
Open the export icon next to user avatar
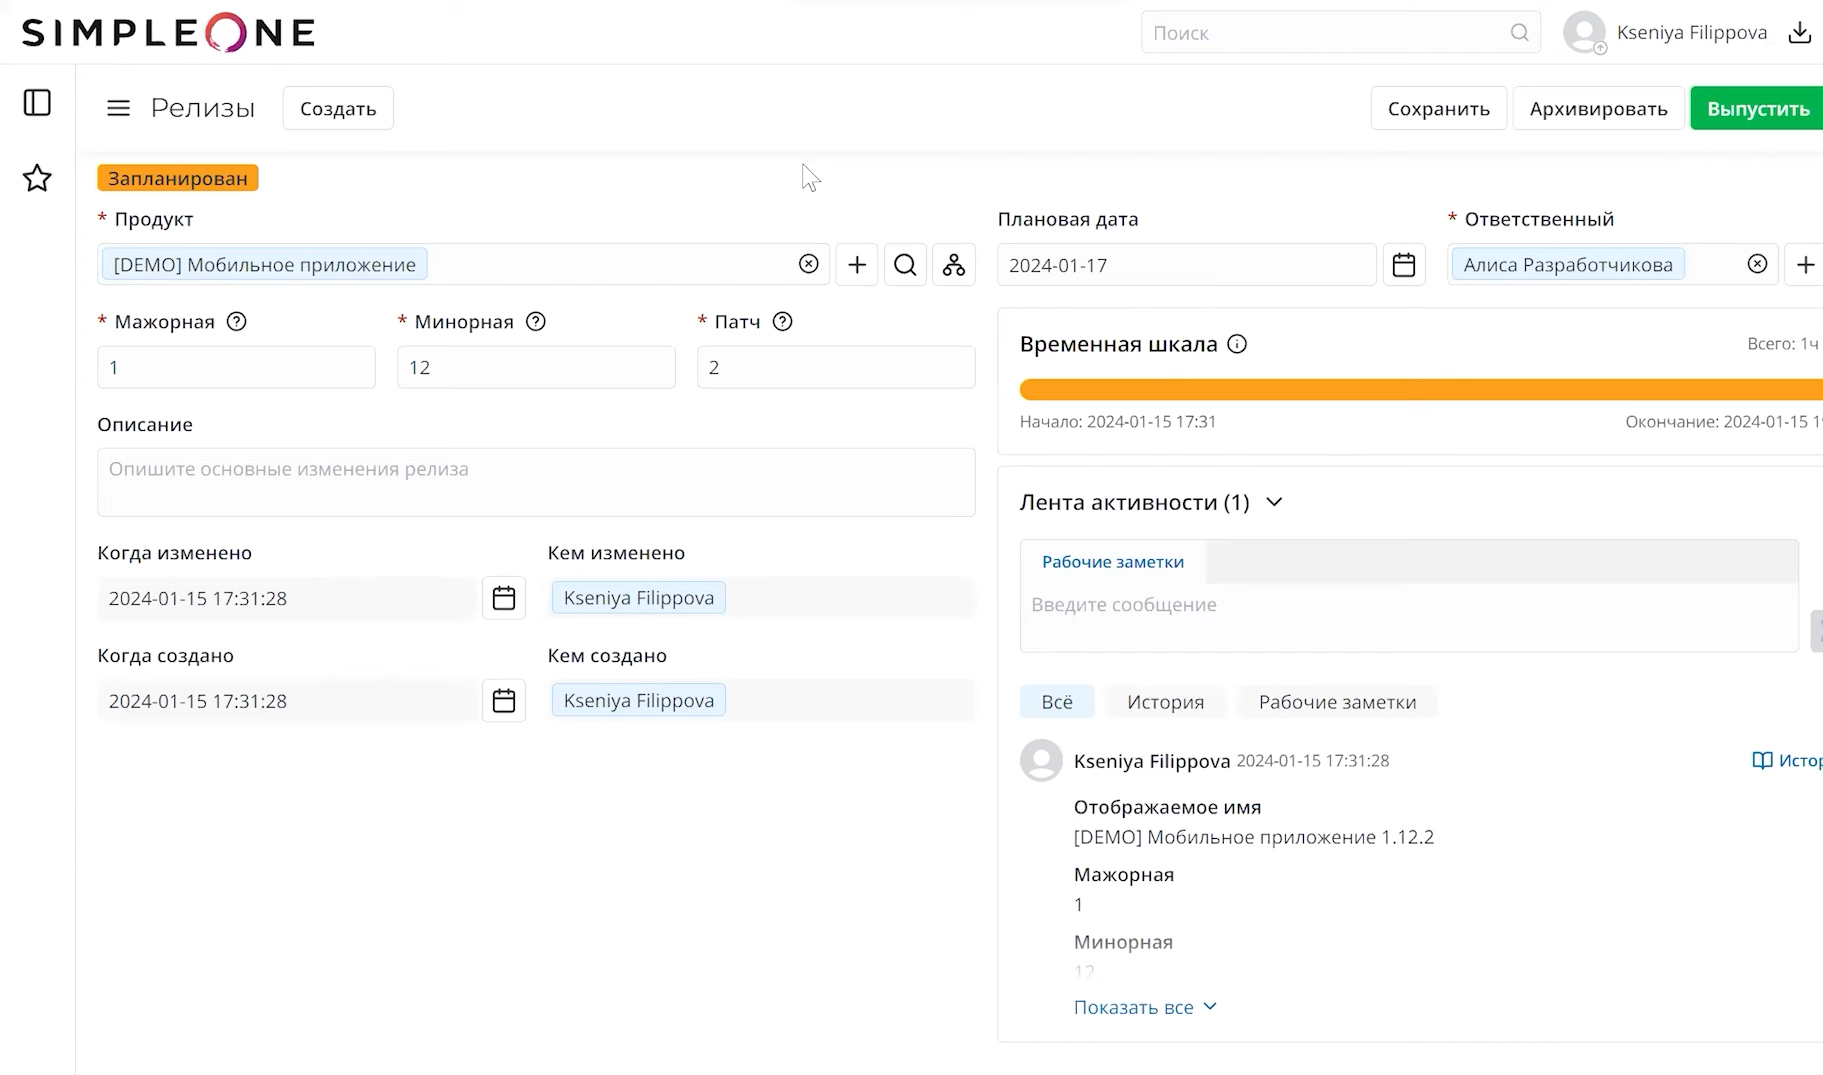[1799, 31]
